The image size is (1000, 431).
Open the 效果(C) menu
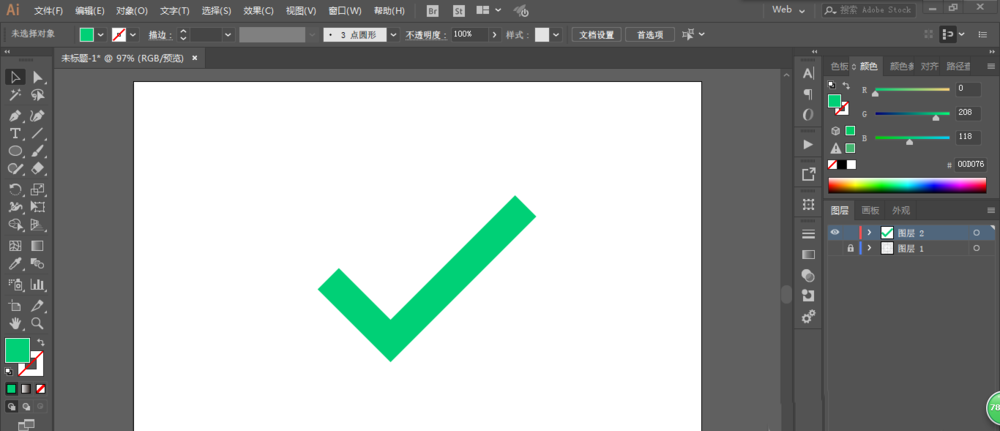(x=258, y=11)
